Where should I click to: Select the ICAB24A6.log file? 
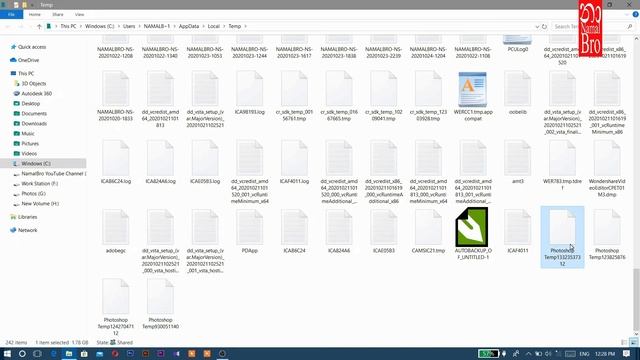[x=160, y=162]
